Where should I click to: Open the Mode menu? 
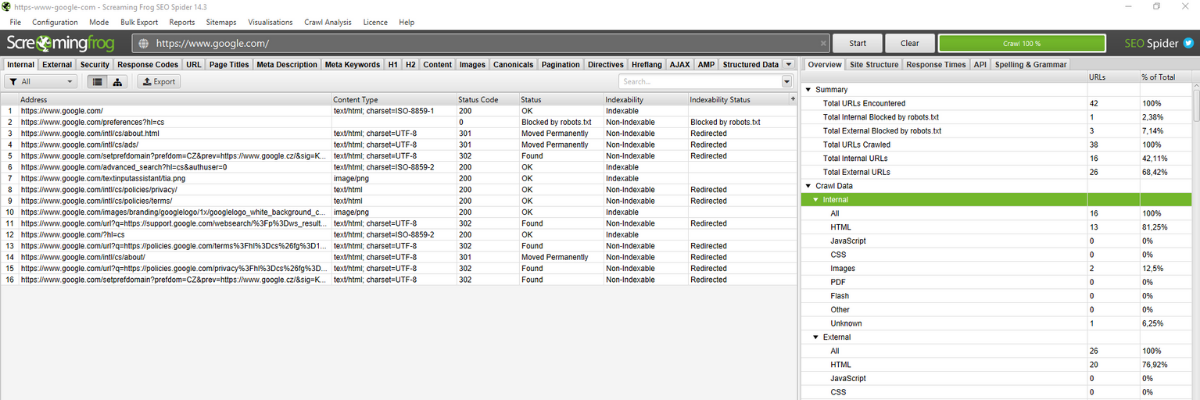click(99, 21)
